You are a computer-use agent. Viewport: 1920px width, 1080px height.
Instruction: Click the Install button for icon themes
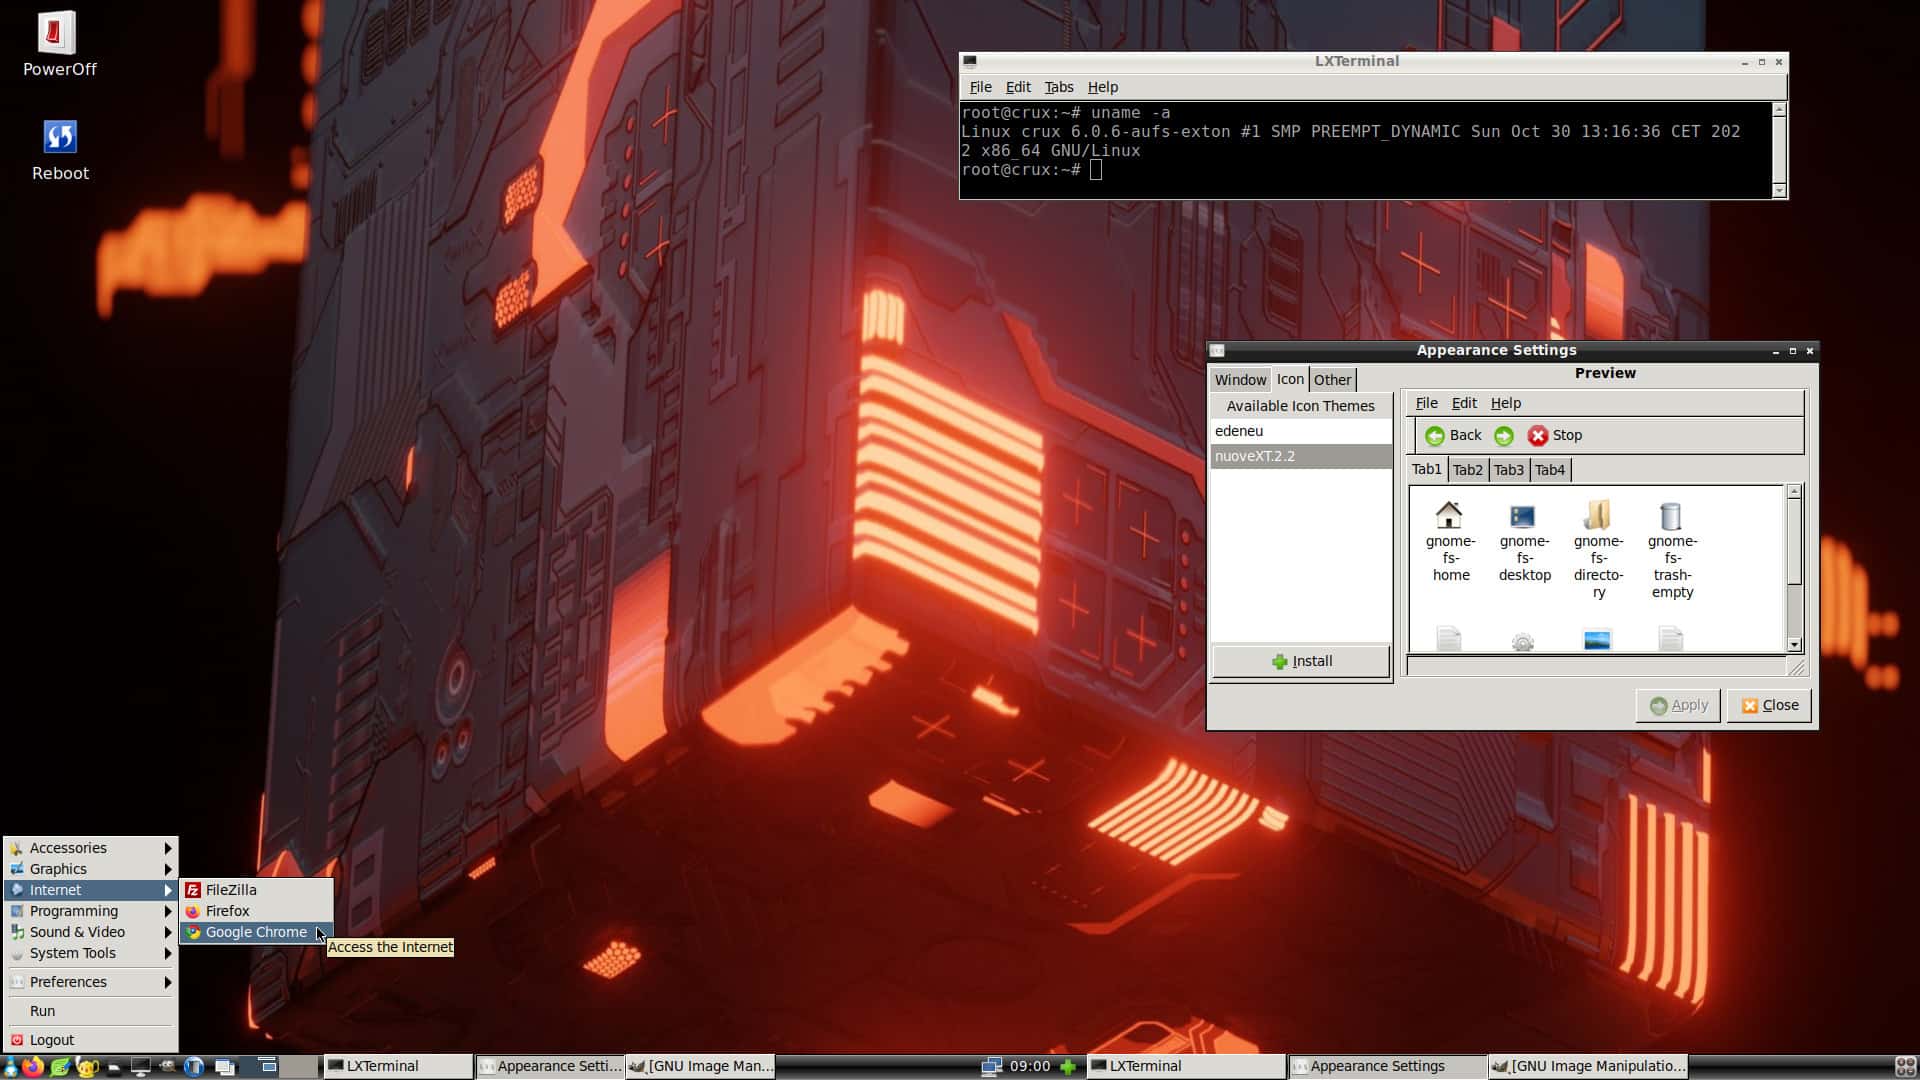tap(1301, 661)
